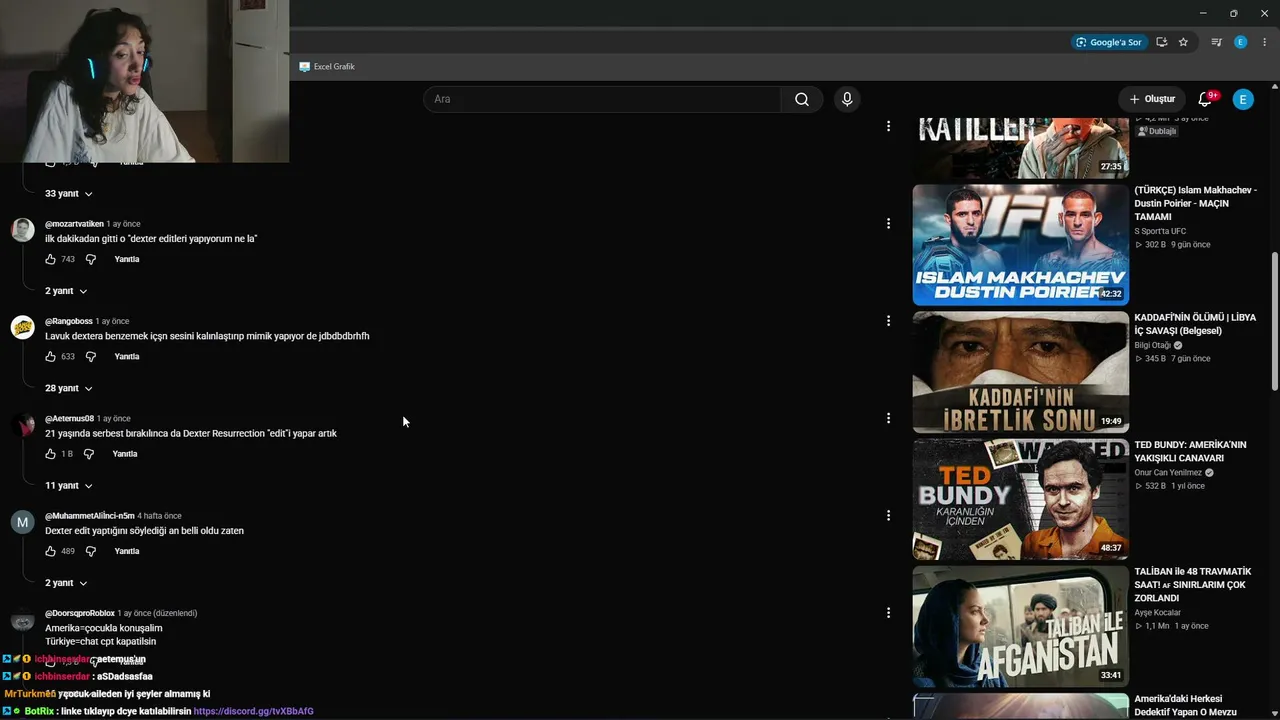Open Kaddafi'nin İbretlik Sonu video thumbnail
This screenshot has height=720, width=1280.
[x=1020, y=372]
